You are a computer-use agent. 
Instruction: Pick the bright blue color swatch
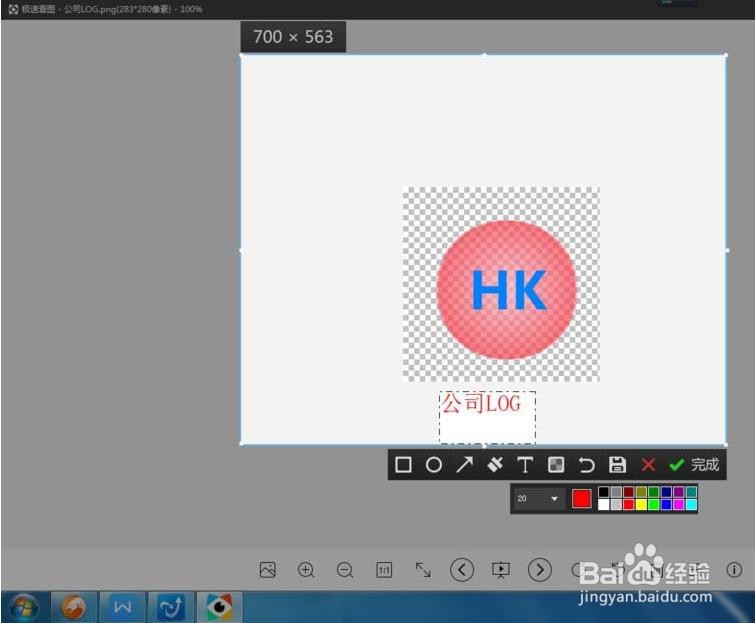tap(666, 505)
